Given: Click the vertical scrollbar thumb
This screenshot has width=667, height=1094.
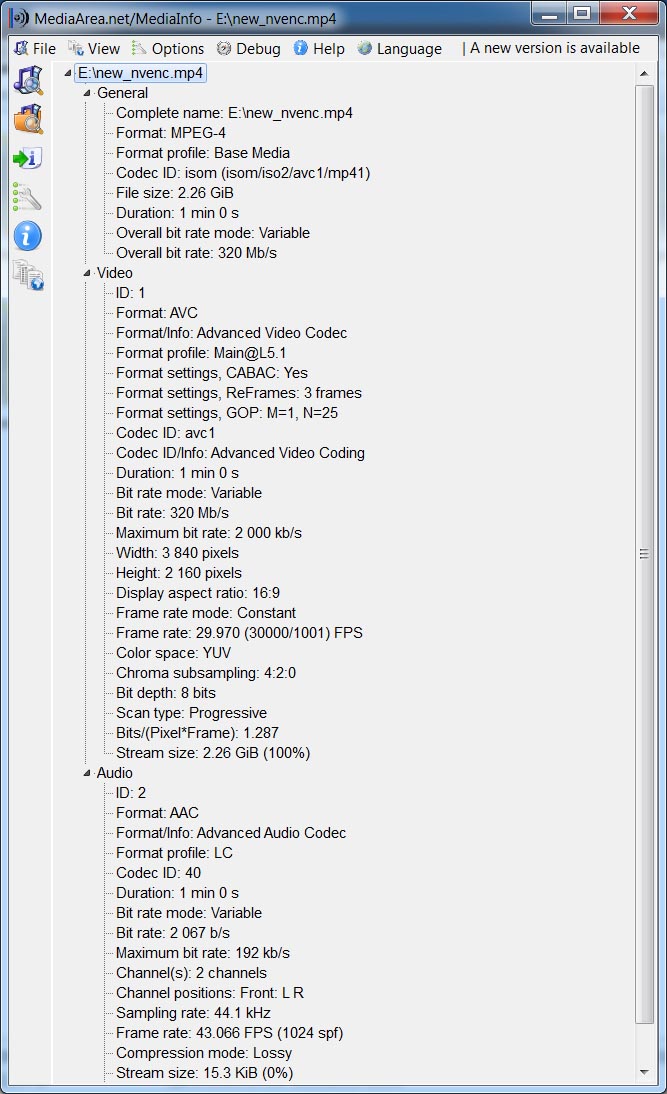Looking at the screenshot, I should pyautogui.click(x=644, y=554).
